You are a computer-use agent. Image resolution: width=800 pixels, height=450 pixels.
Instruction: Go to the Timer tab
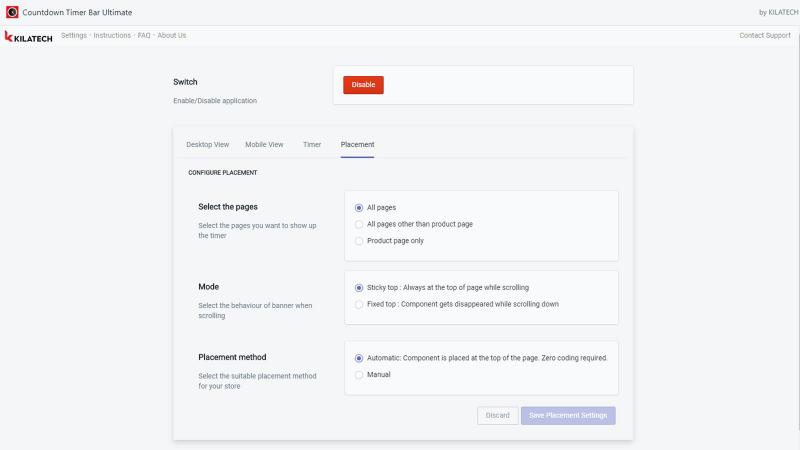coord(312,144)
